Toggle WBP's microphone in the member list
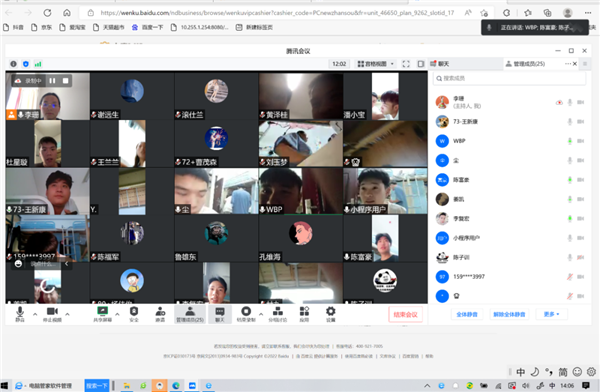This screenshot has height=392, width=600. pyautogui.click(x=570, y=141)
